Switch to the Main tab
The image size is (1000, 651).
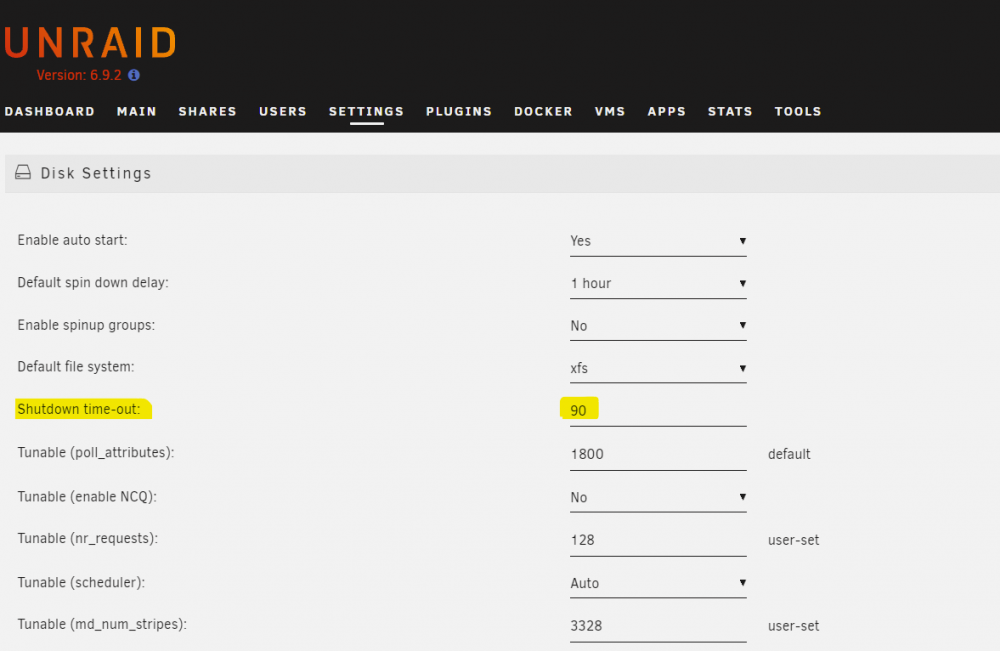[x=136, y=112]
